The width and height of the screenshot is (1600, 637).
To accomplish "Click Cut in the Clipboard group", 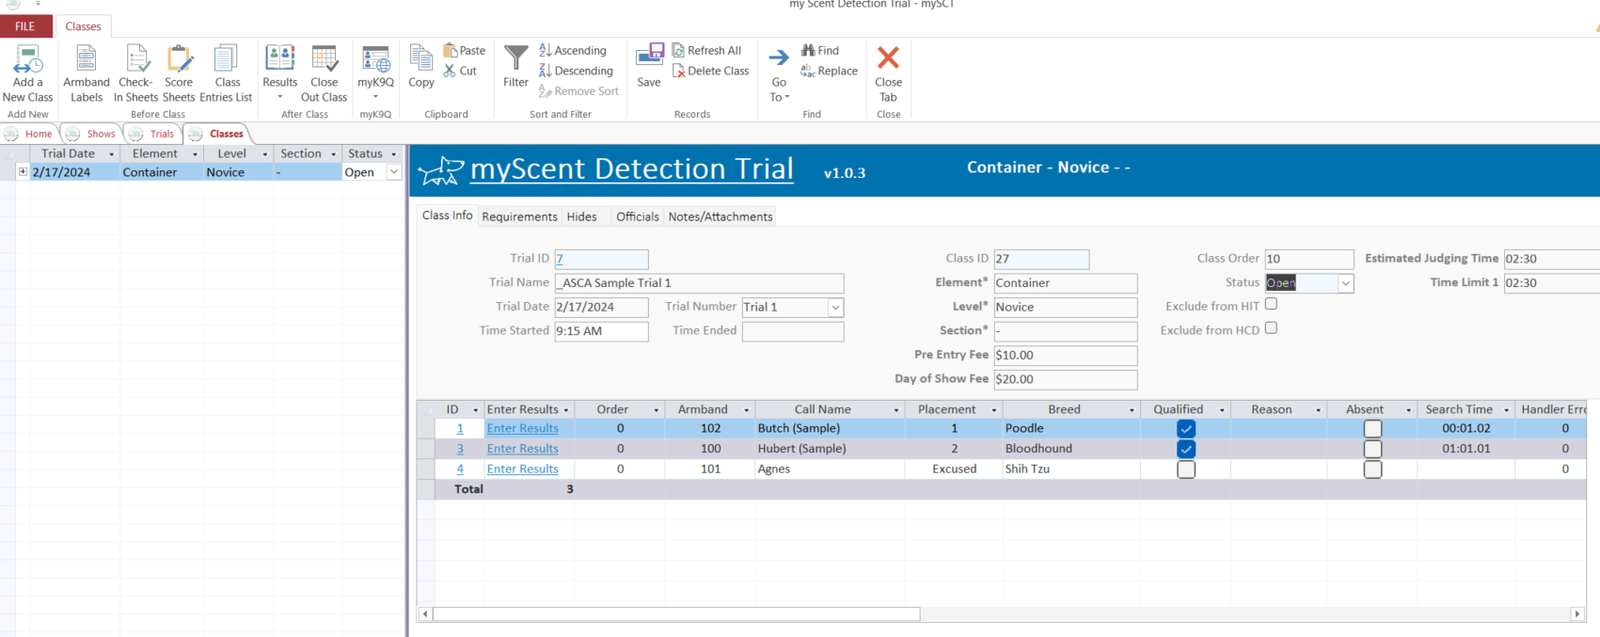I will [461, 71].
